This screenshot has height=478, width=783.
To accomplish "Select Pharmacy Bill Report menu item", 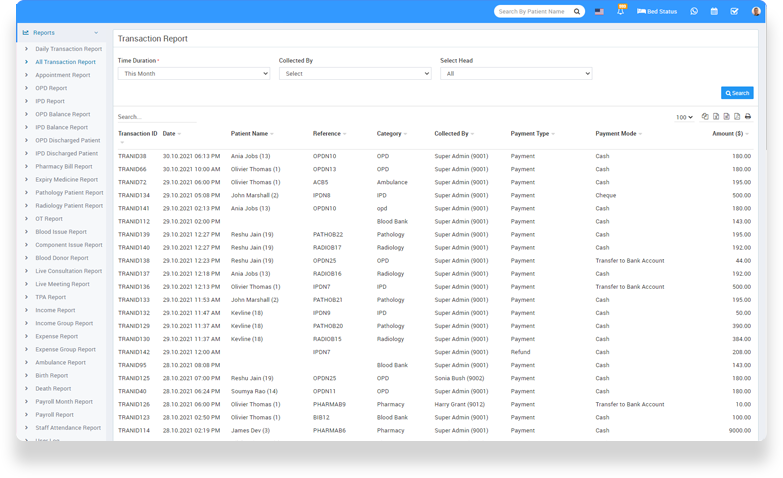I will (64, 166).
